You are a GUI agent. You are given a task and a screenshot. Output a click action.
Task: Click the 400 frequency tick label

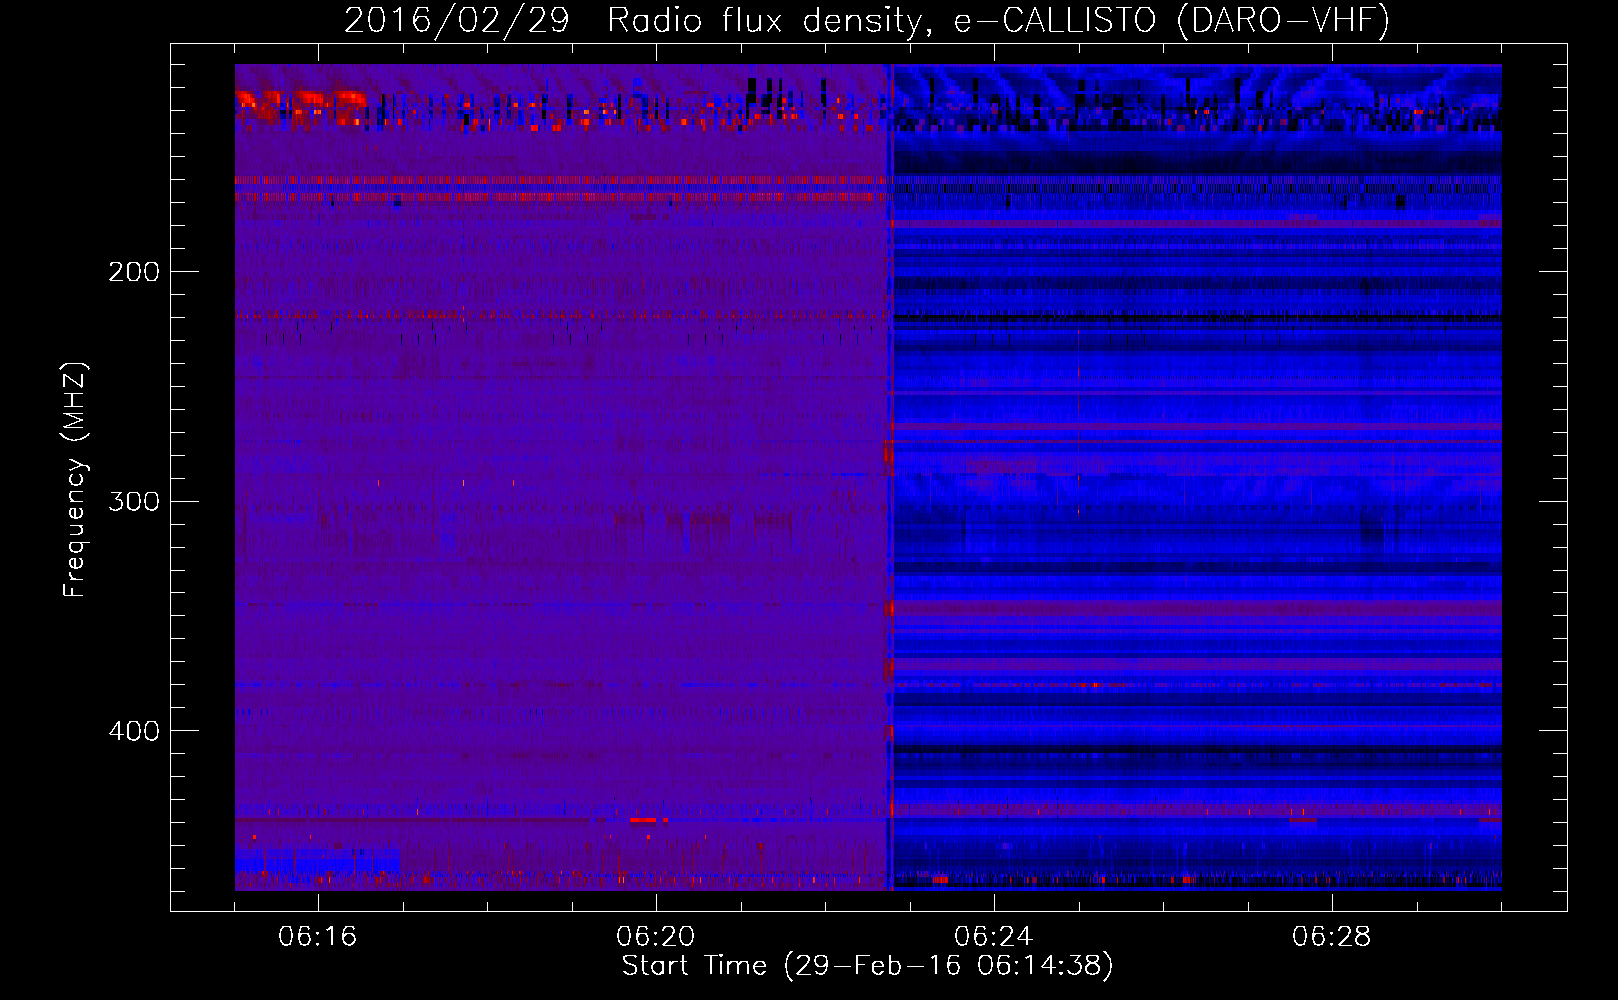tap(134, 731)
